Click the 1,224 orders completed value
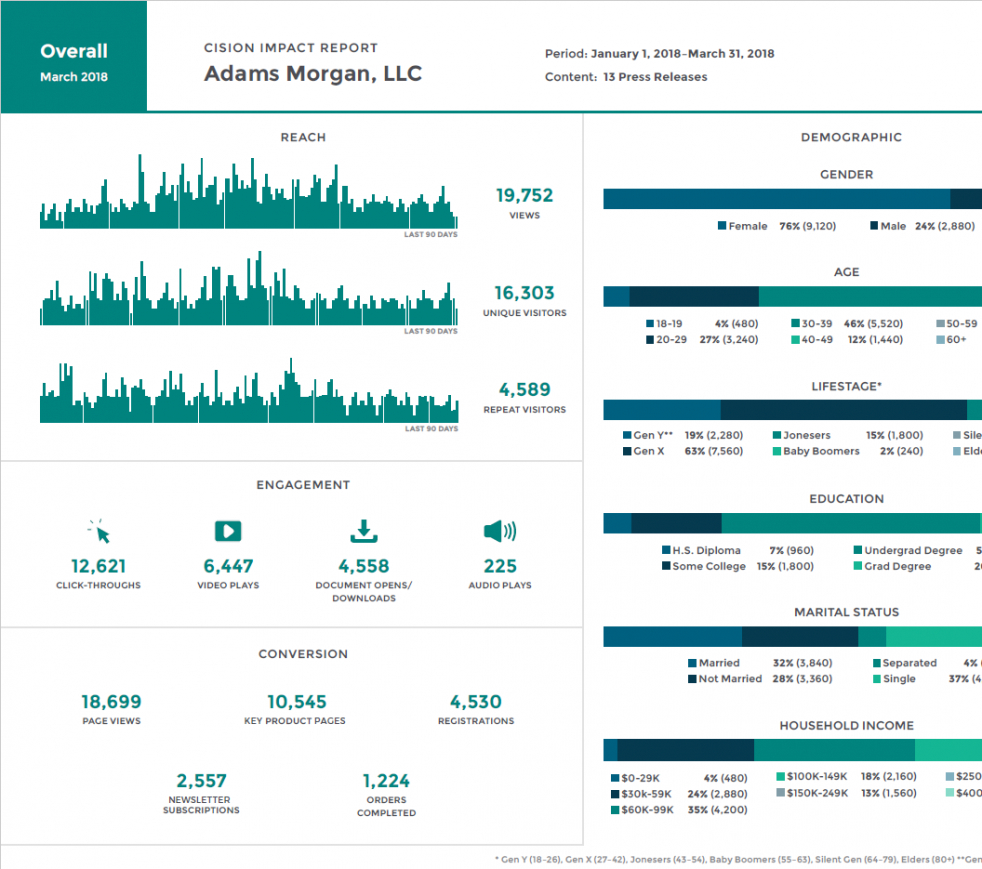The width and height of the screenshot is (982, 869). pyautogui.click(x=386, y=781)
